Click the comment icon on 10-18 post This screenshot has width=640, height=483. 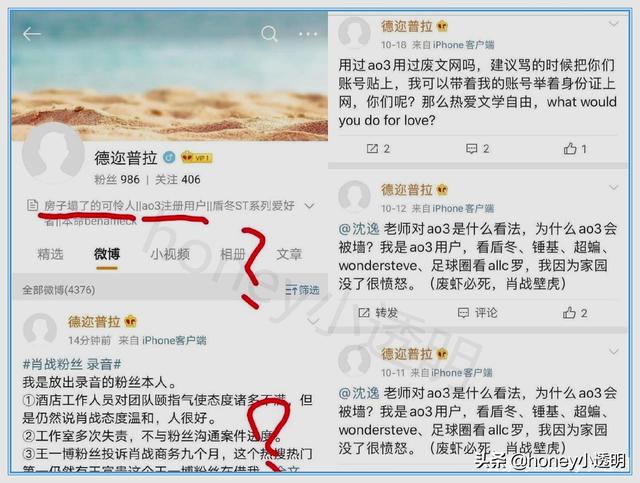[471, 149]
